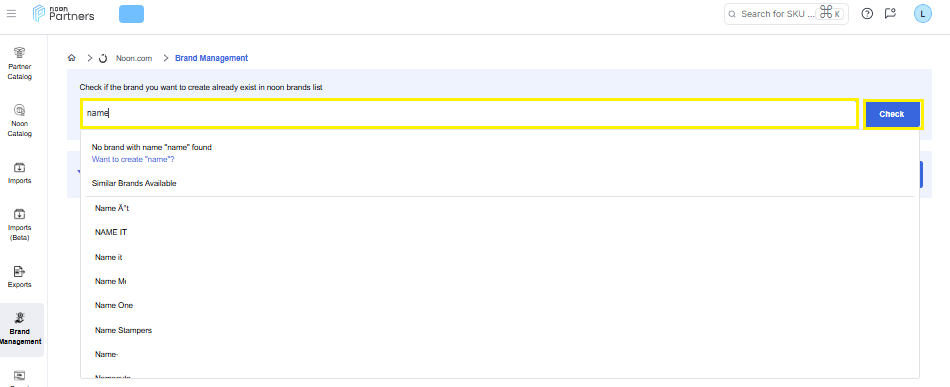Focus the brand name input field
Image resolution: width=950 pixels, height=387 pixels.
click(x=470, y=114)
